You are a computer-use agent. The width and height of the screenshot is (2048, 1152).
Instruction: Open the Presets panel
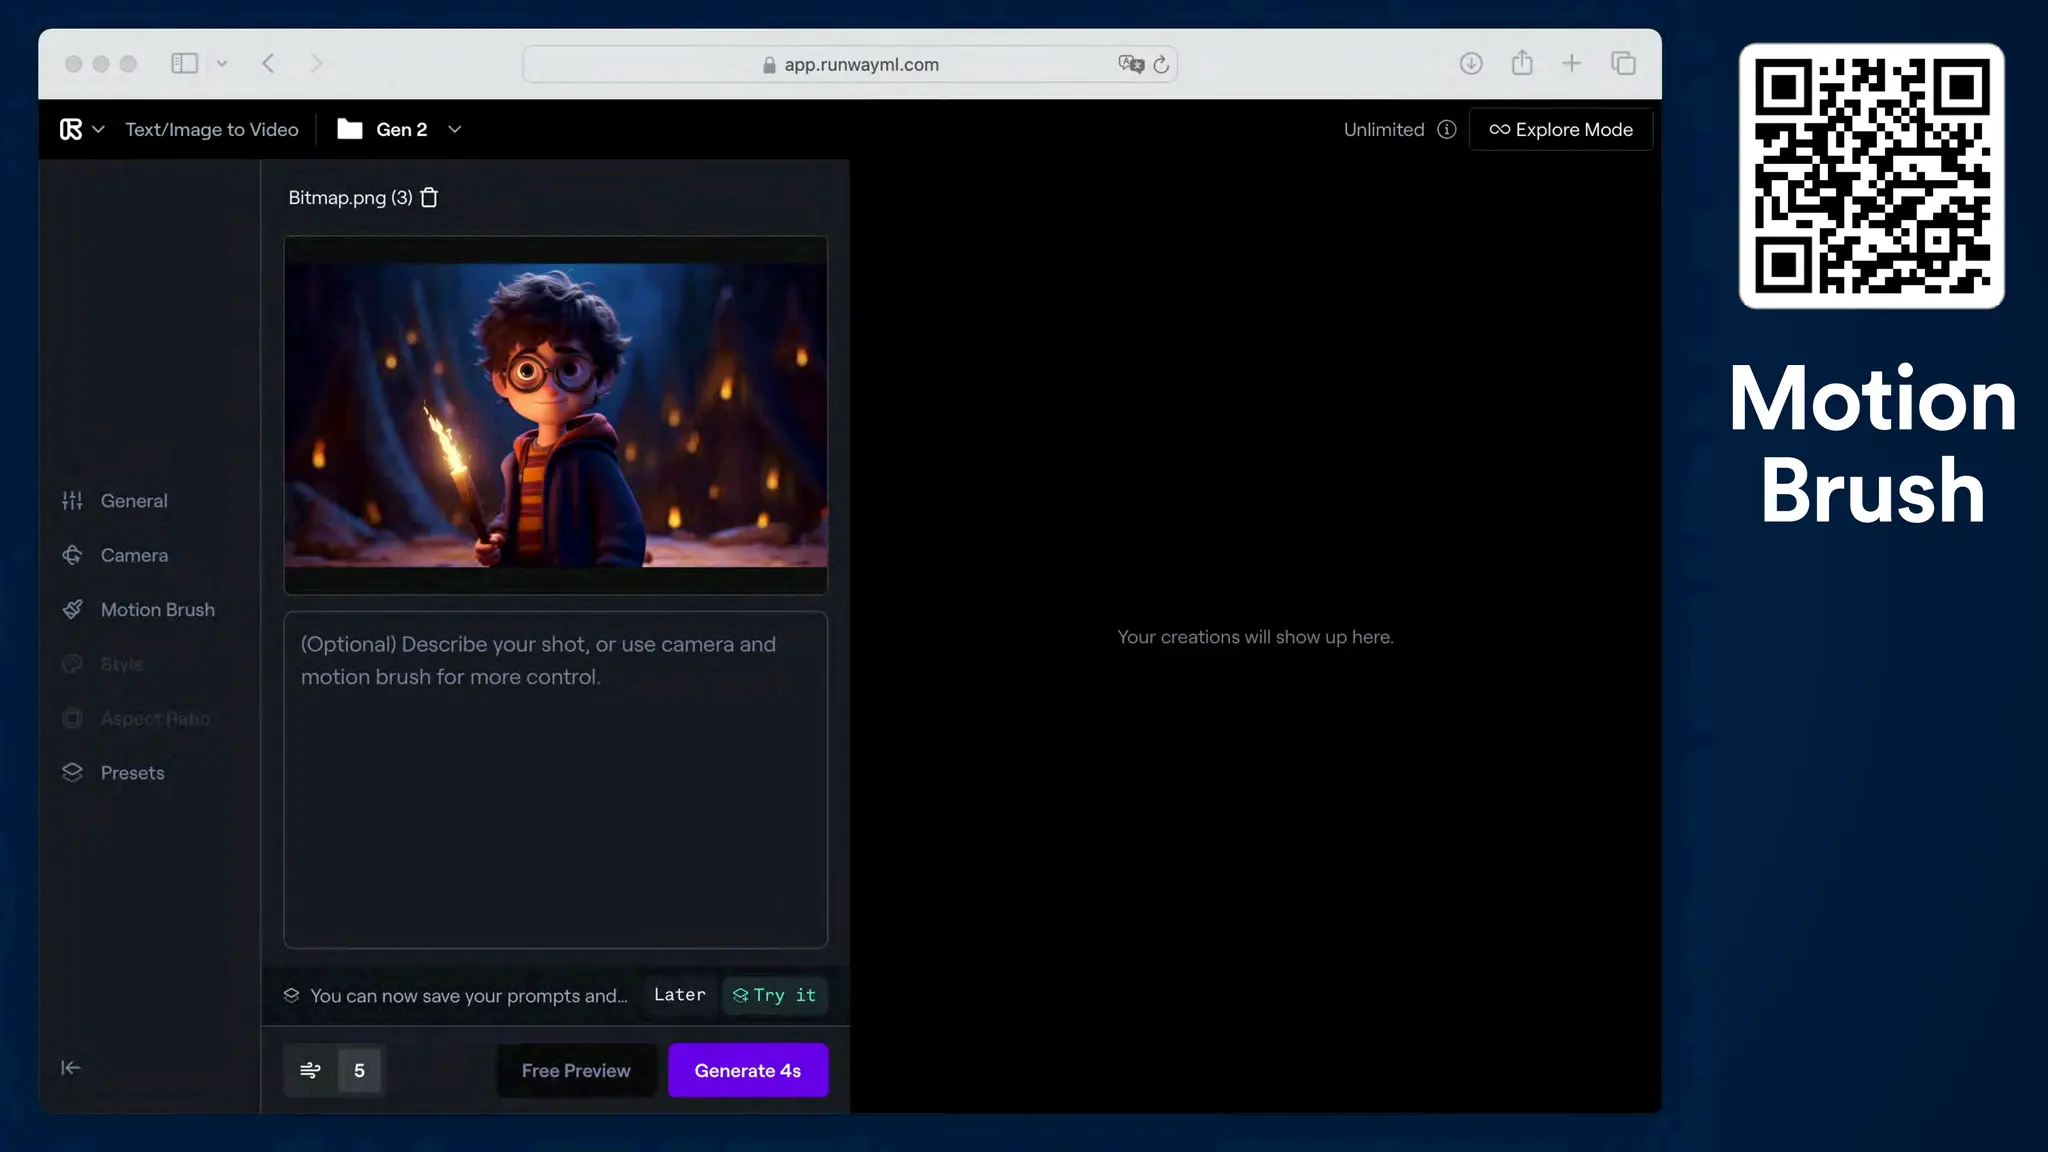(x=131, y=773)
